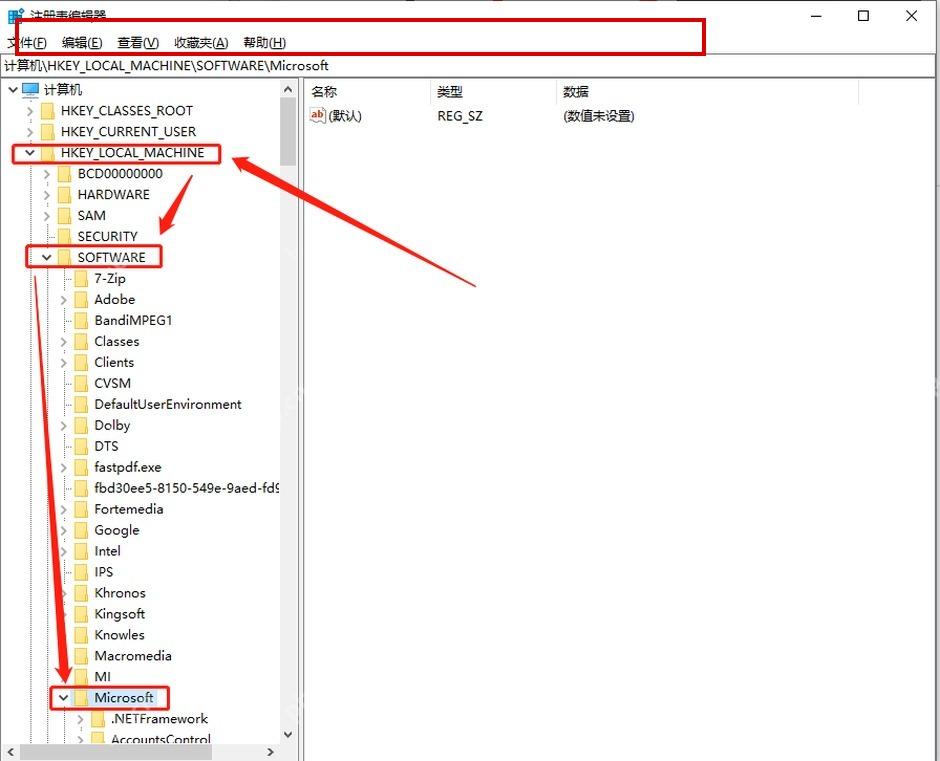Viewport: 940px width, 761px height.
Task: Expand the Adobe key
Action: point(64,299)
